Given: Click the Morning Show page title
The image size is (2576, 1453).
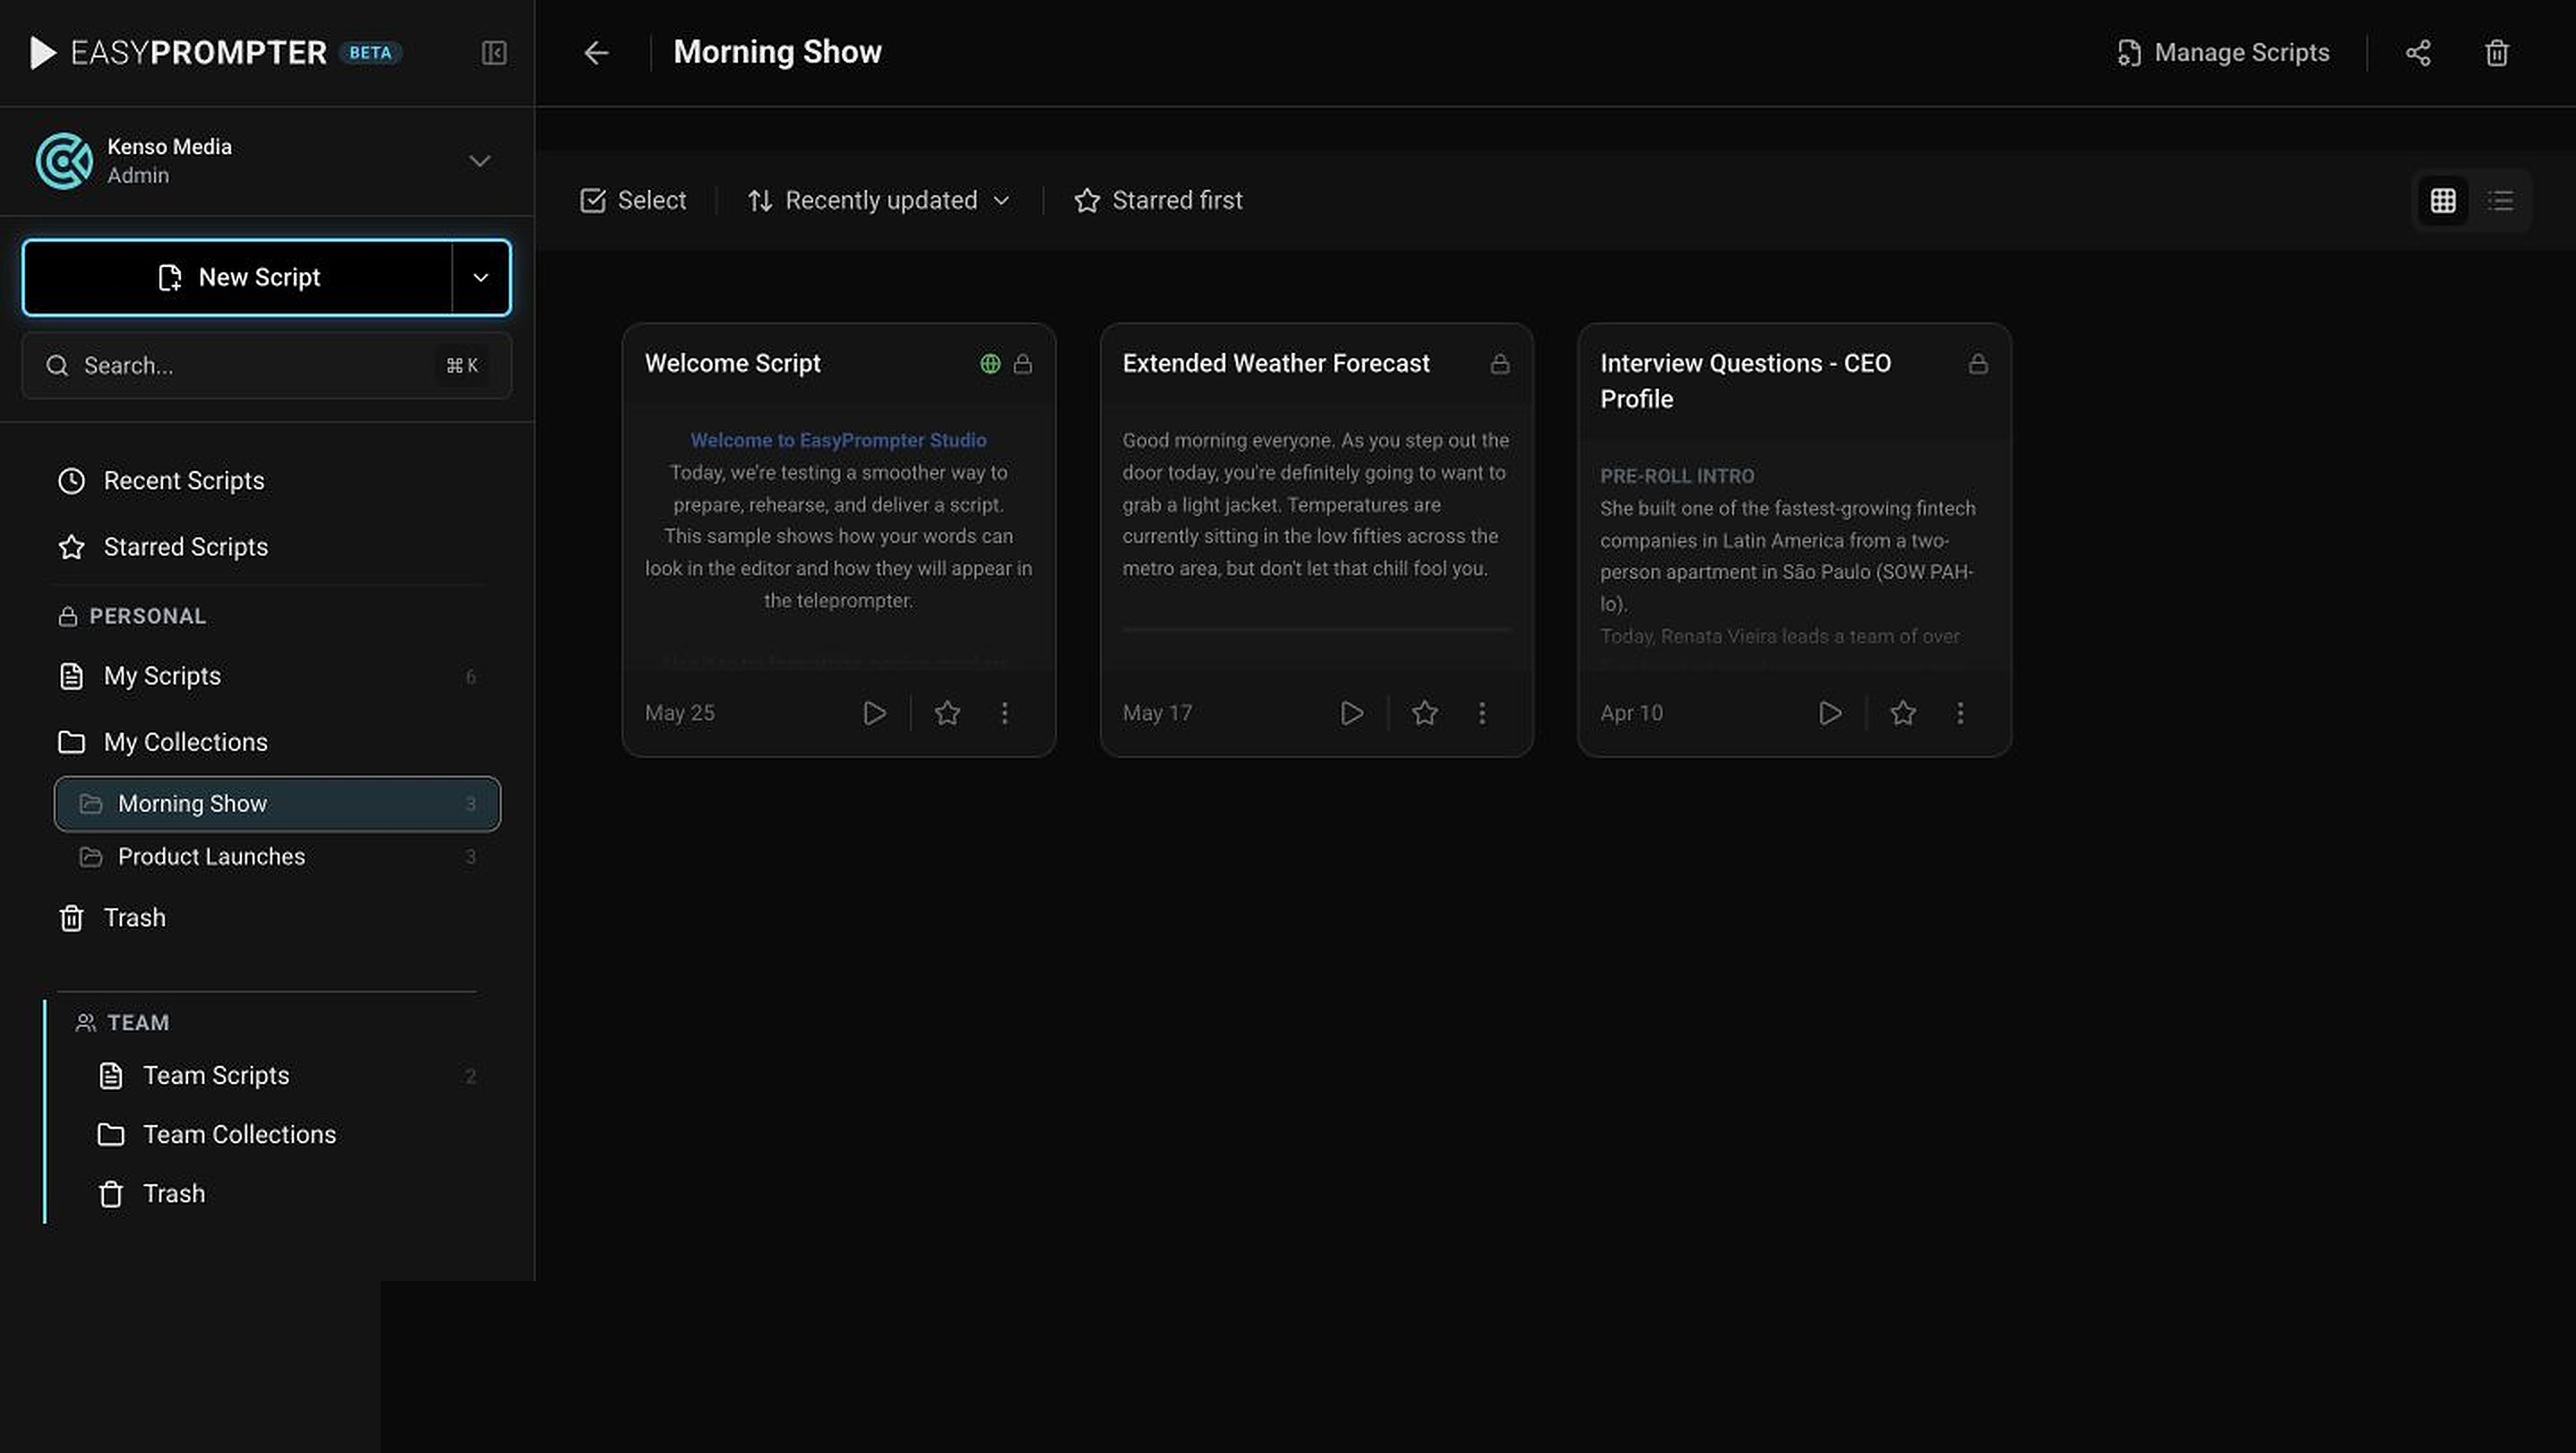Looking at the screenshot, I should [777, 52].
